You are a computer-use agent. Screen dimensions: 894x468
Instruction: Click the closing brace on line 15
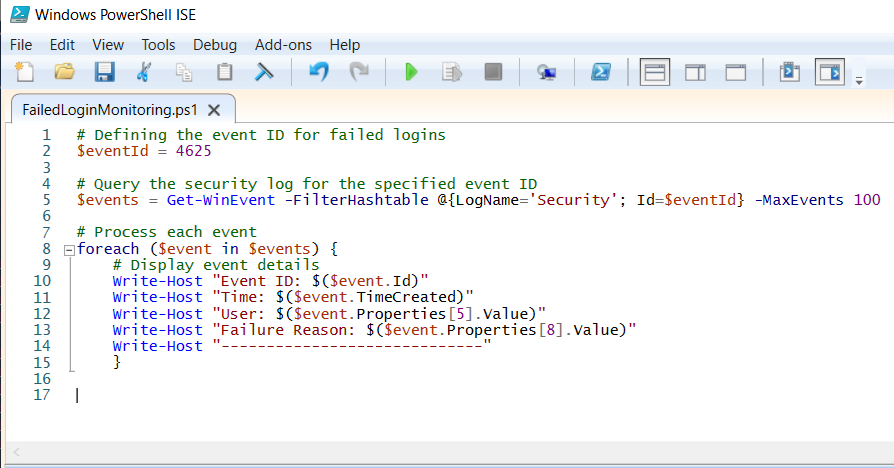117,363
